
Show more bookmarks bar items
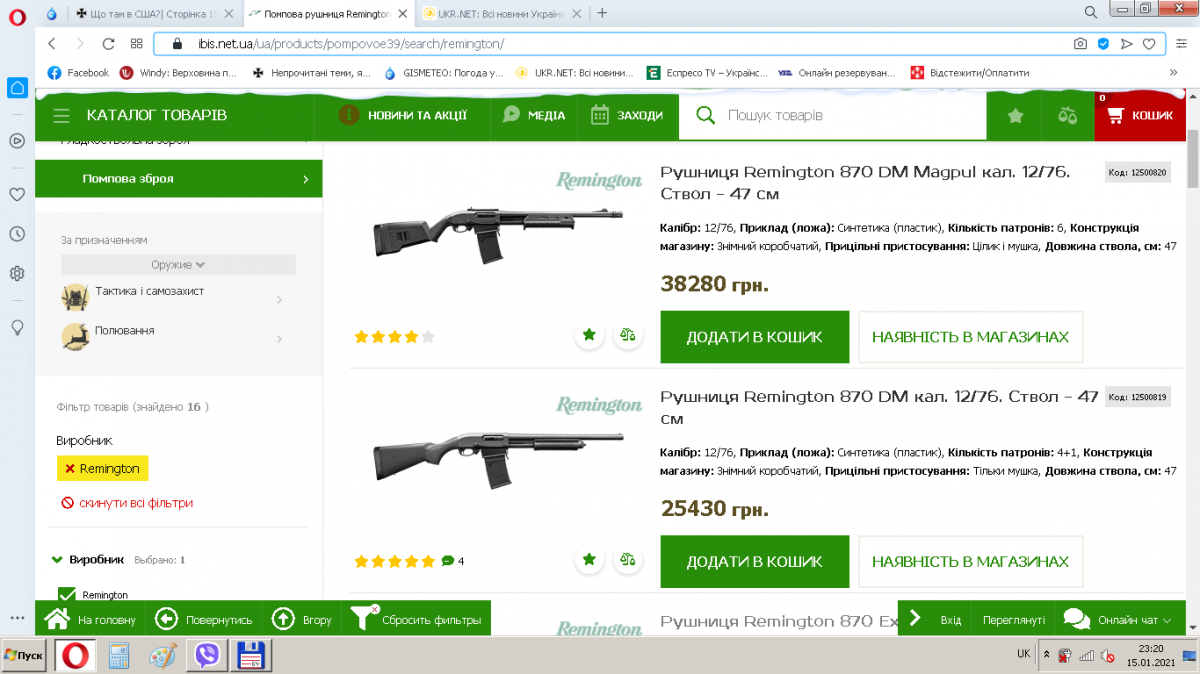click(x=1174, y=72)
